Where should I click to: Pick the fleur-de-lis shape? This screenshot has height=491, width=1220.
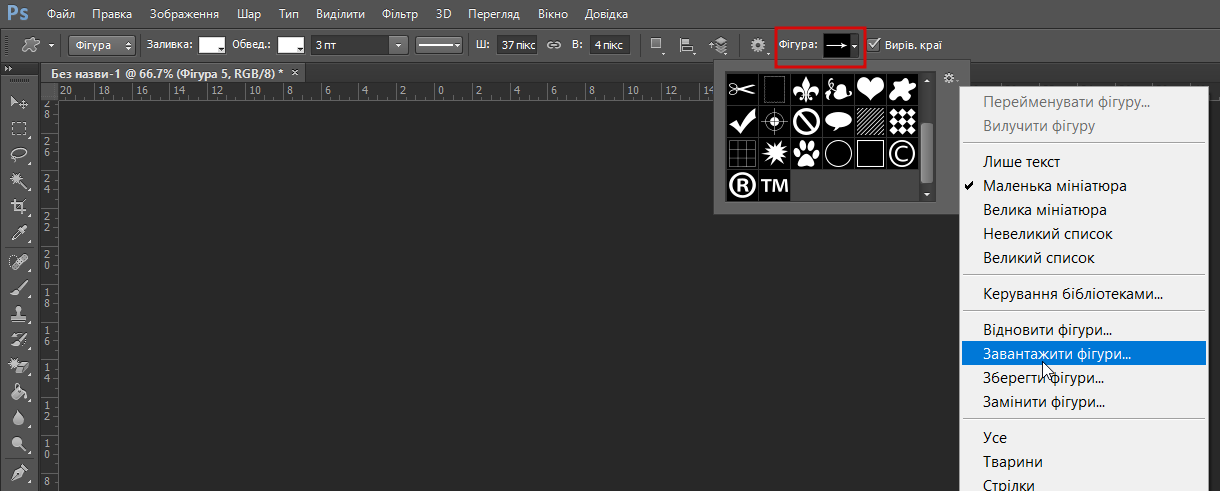(806, 89)
